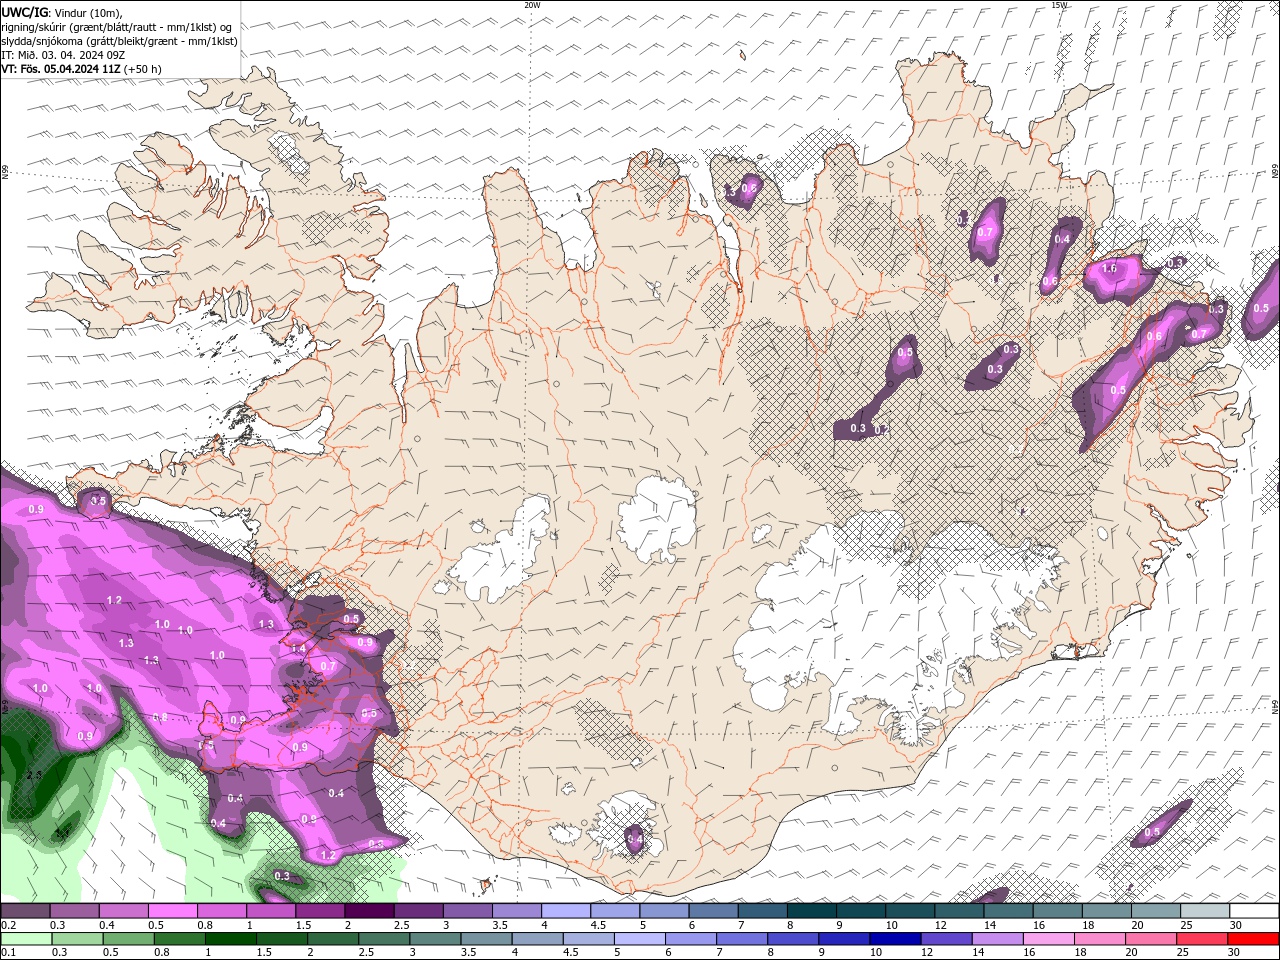Click the '20W' longitude label
The image size is (1280, 960).
coord(532,5)
